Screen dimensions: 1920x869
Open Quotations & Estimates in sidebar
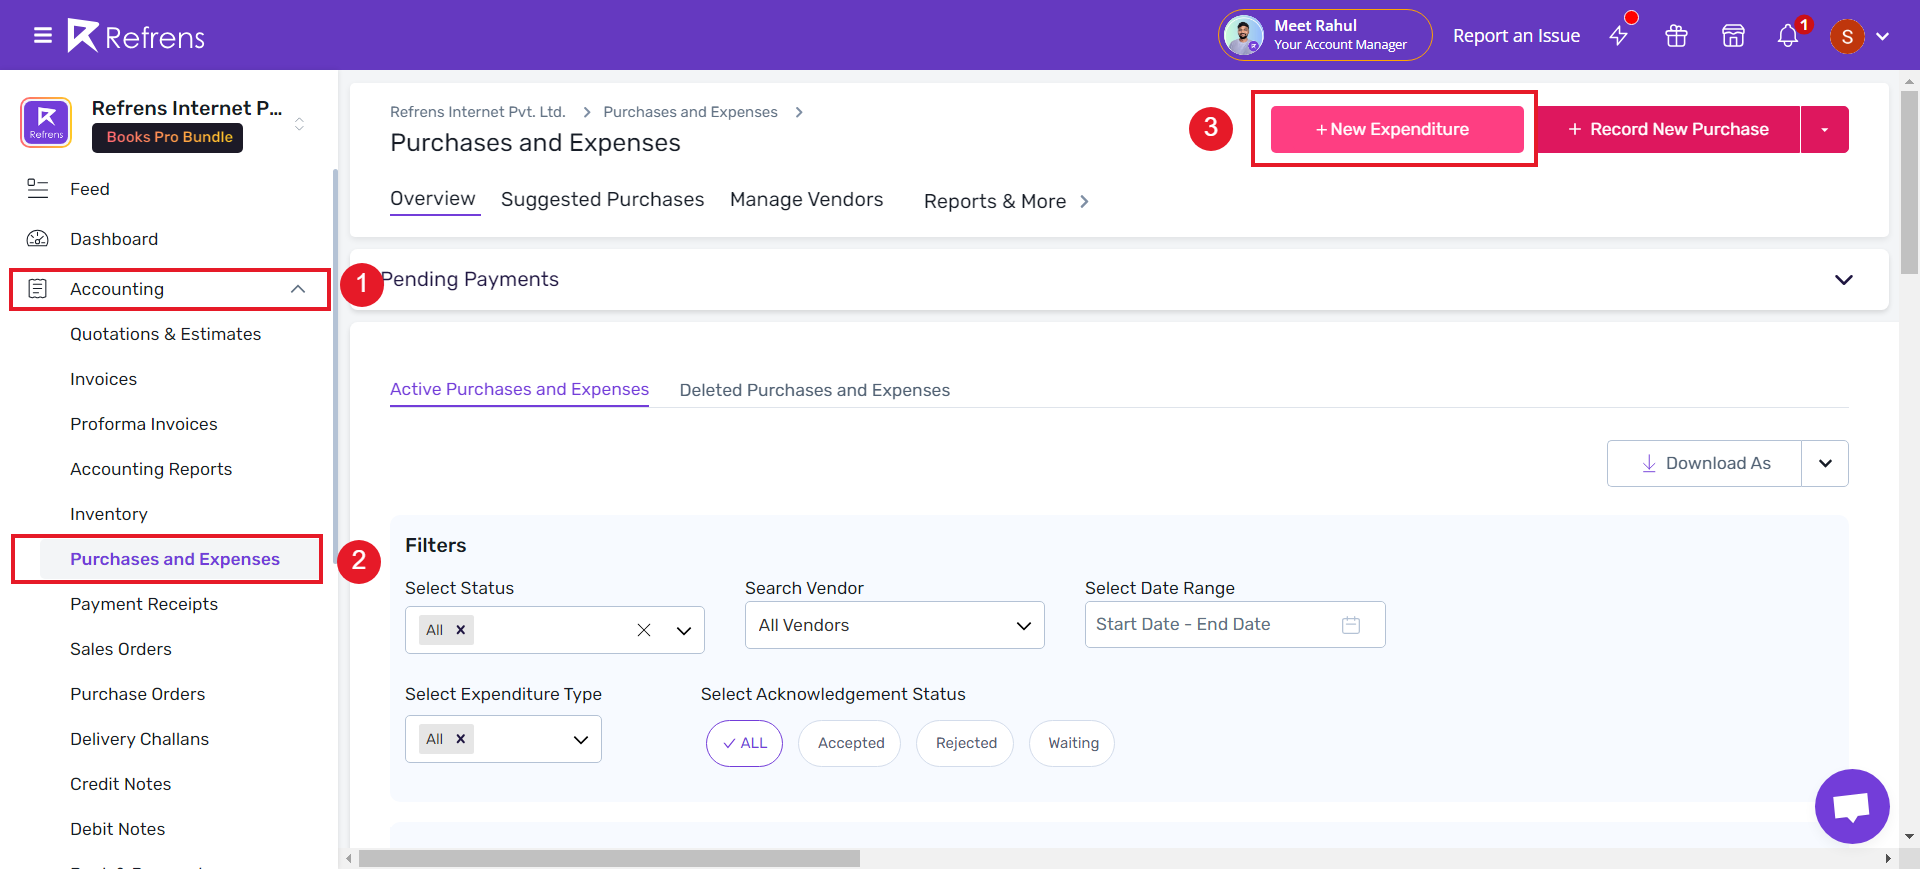165,334
